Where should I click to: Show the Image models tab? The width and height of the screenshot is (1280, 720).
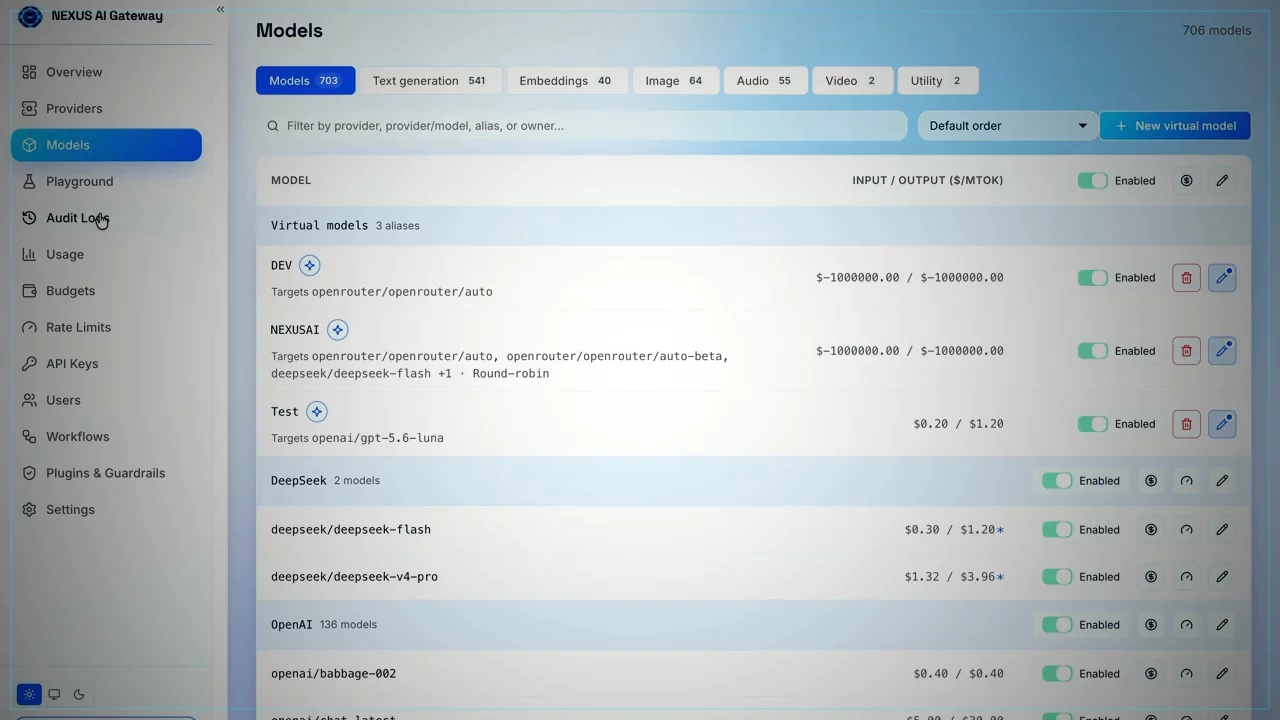click(x=675, y=81)
